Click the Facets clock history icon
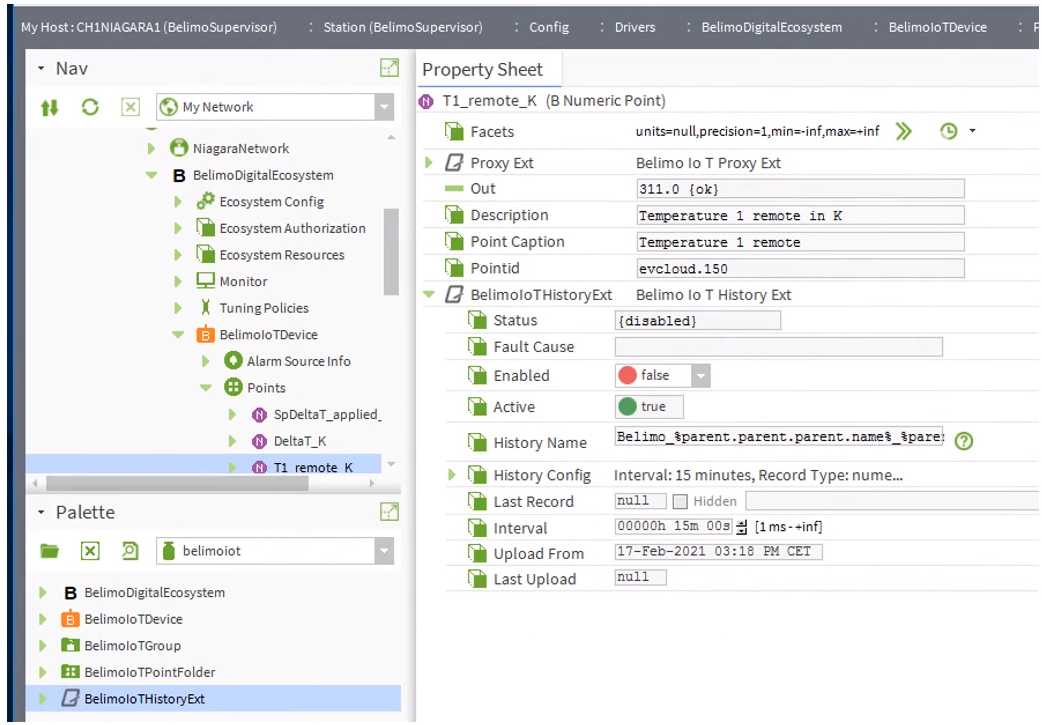This screenshot has height=725, width=1042. [948, 132]
